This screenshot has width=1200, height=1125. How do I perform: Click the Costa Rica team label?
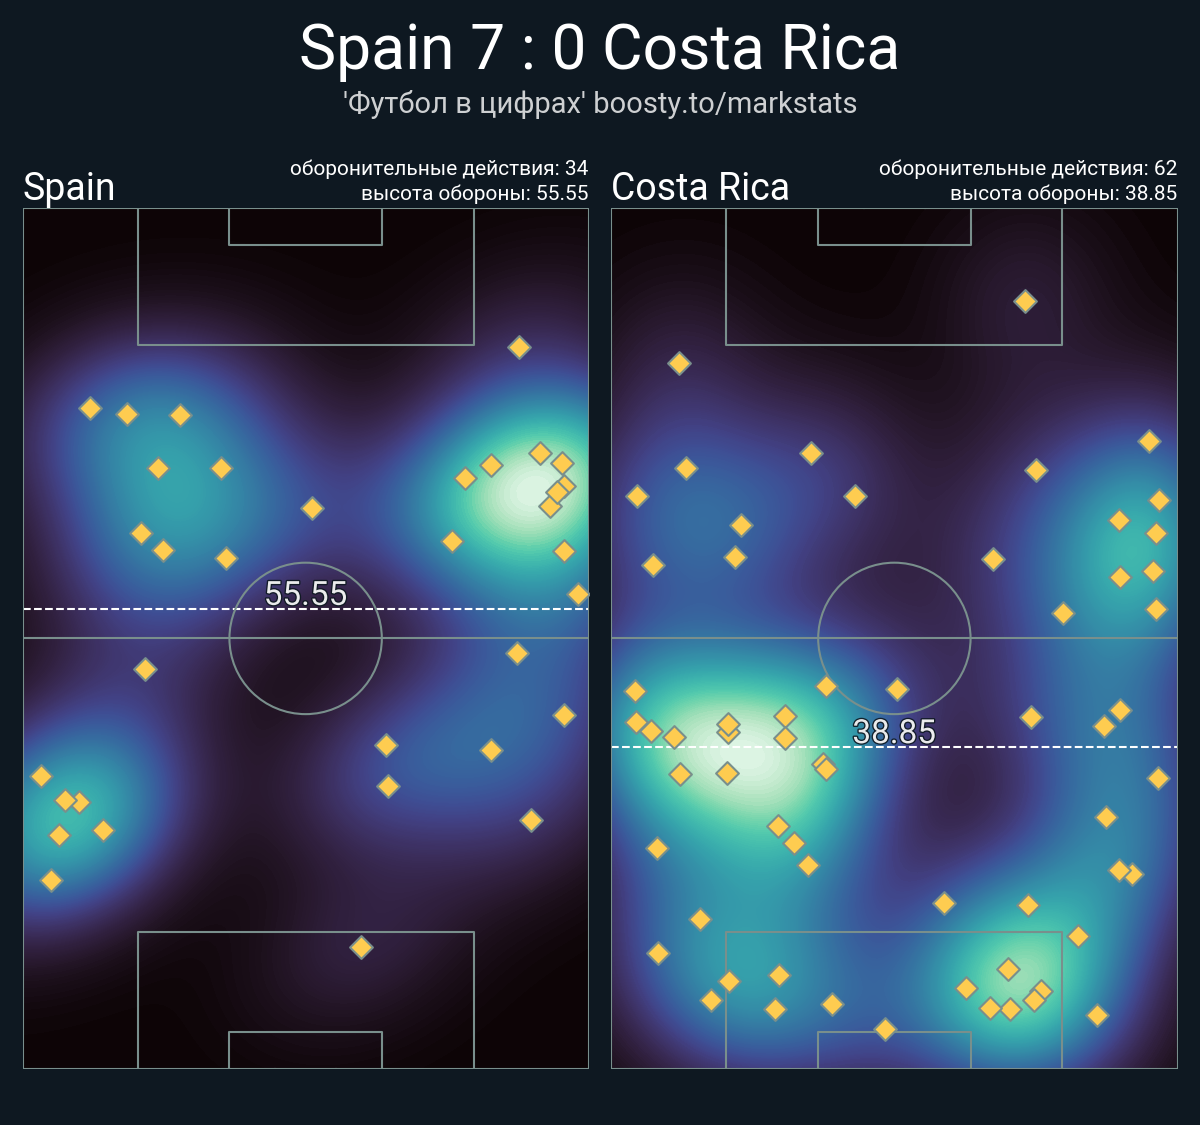700,187
